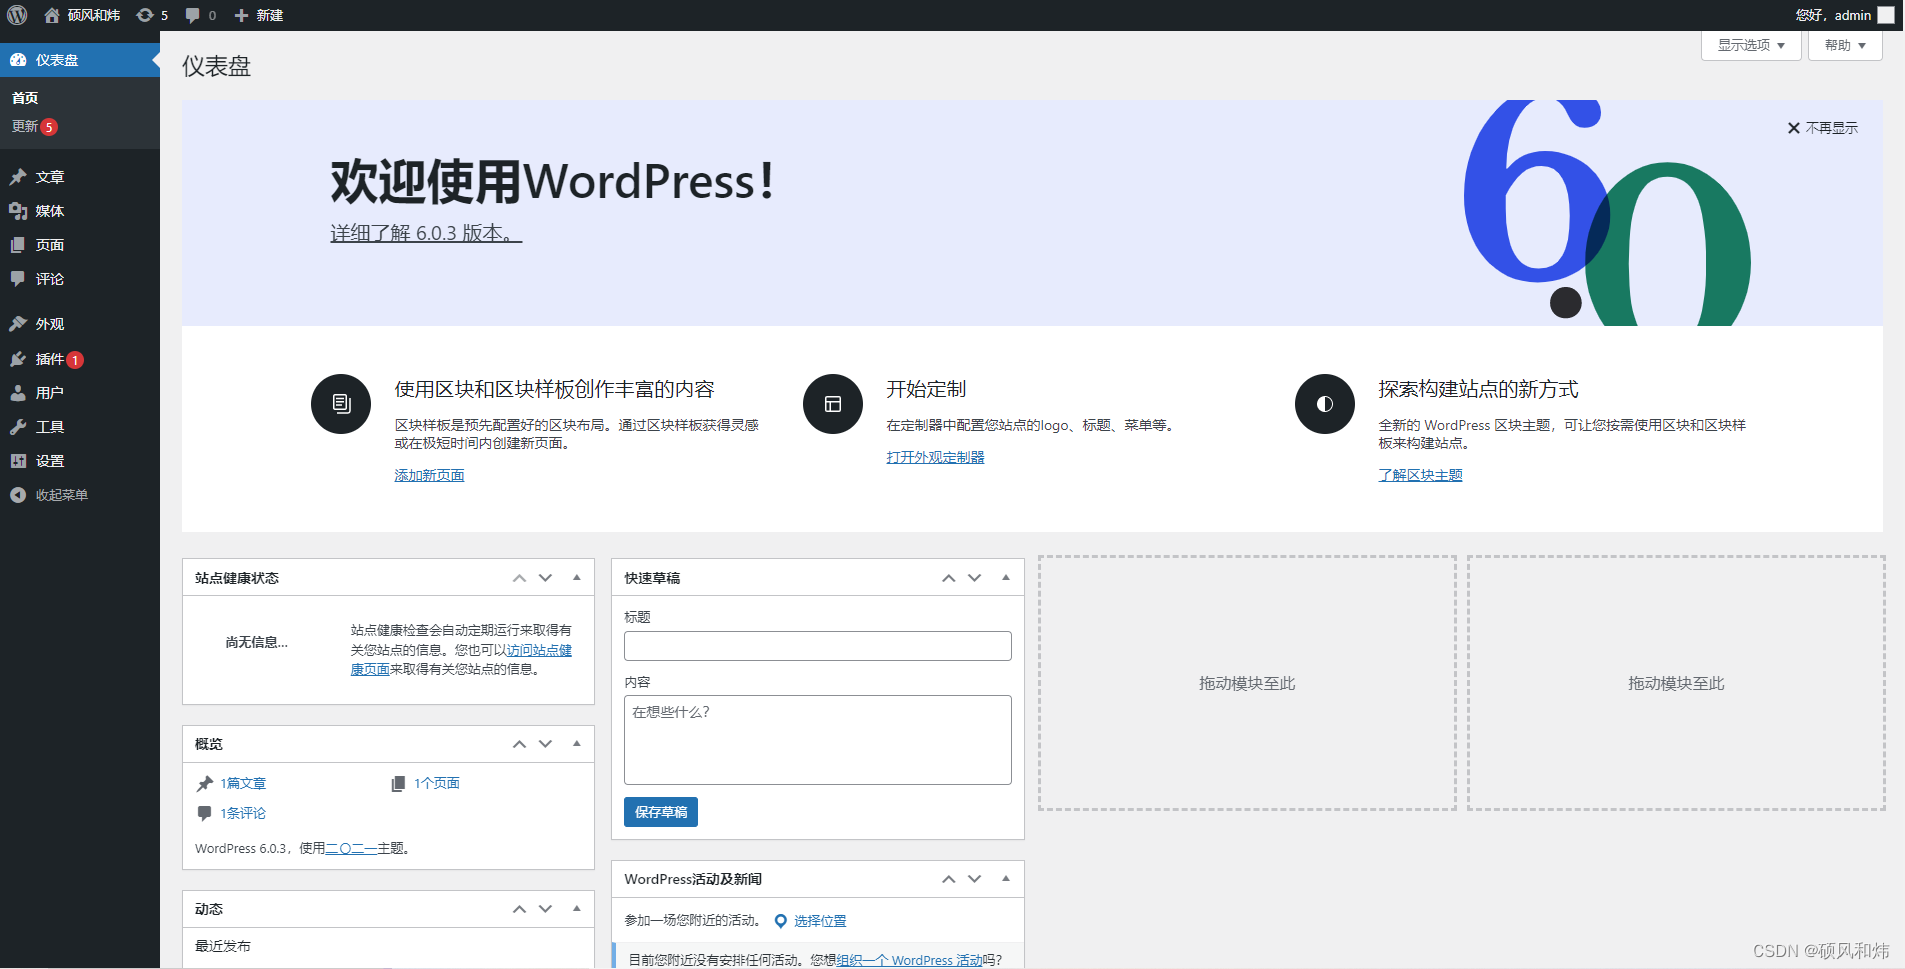Click 组织一个 WordPress 活动 link
The image size is (1905, 969).
[x=909, y=960]
